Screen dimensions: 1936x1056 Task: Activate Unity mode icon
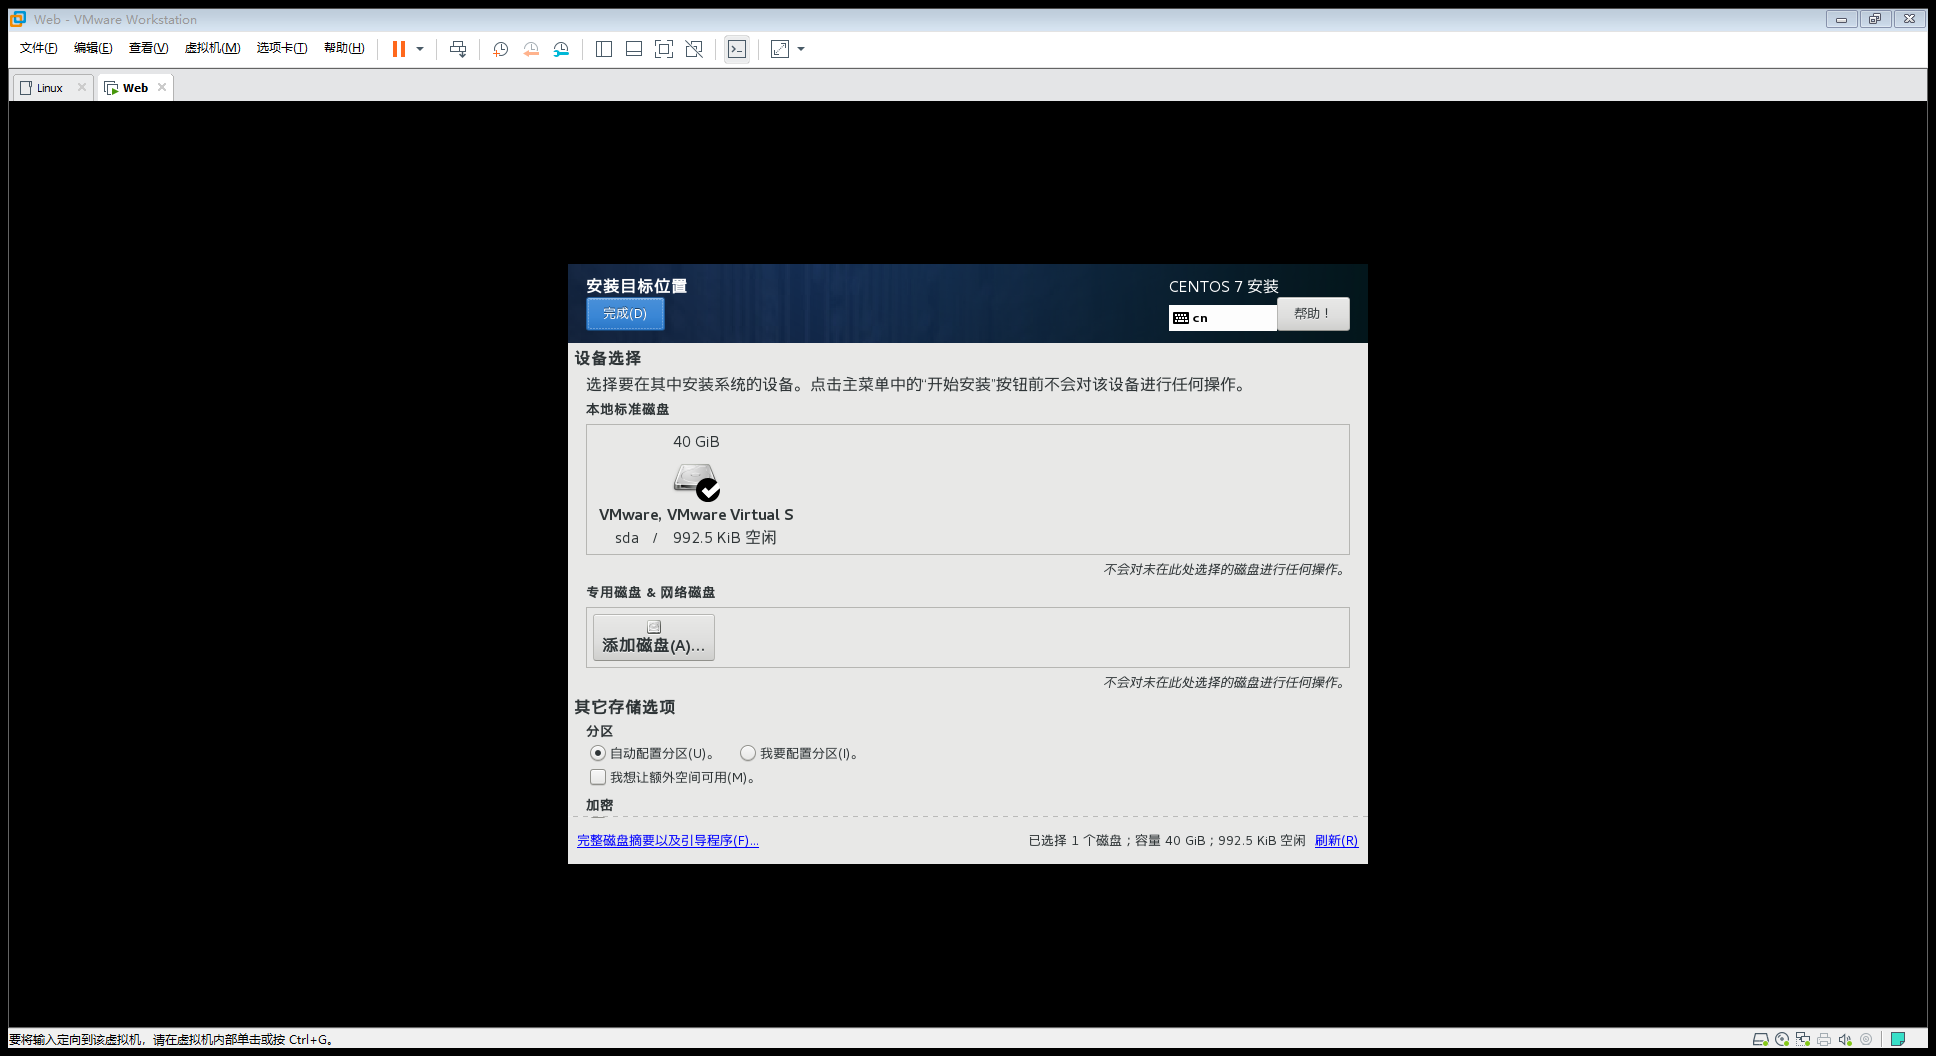click(x=694, y=49)
